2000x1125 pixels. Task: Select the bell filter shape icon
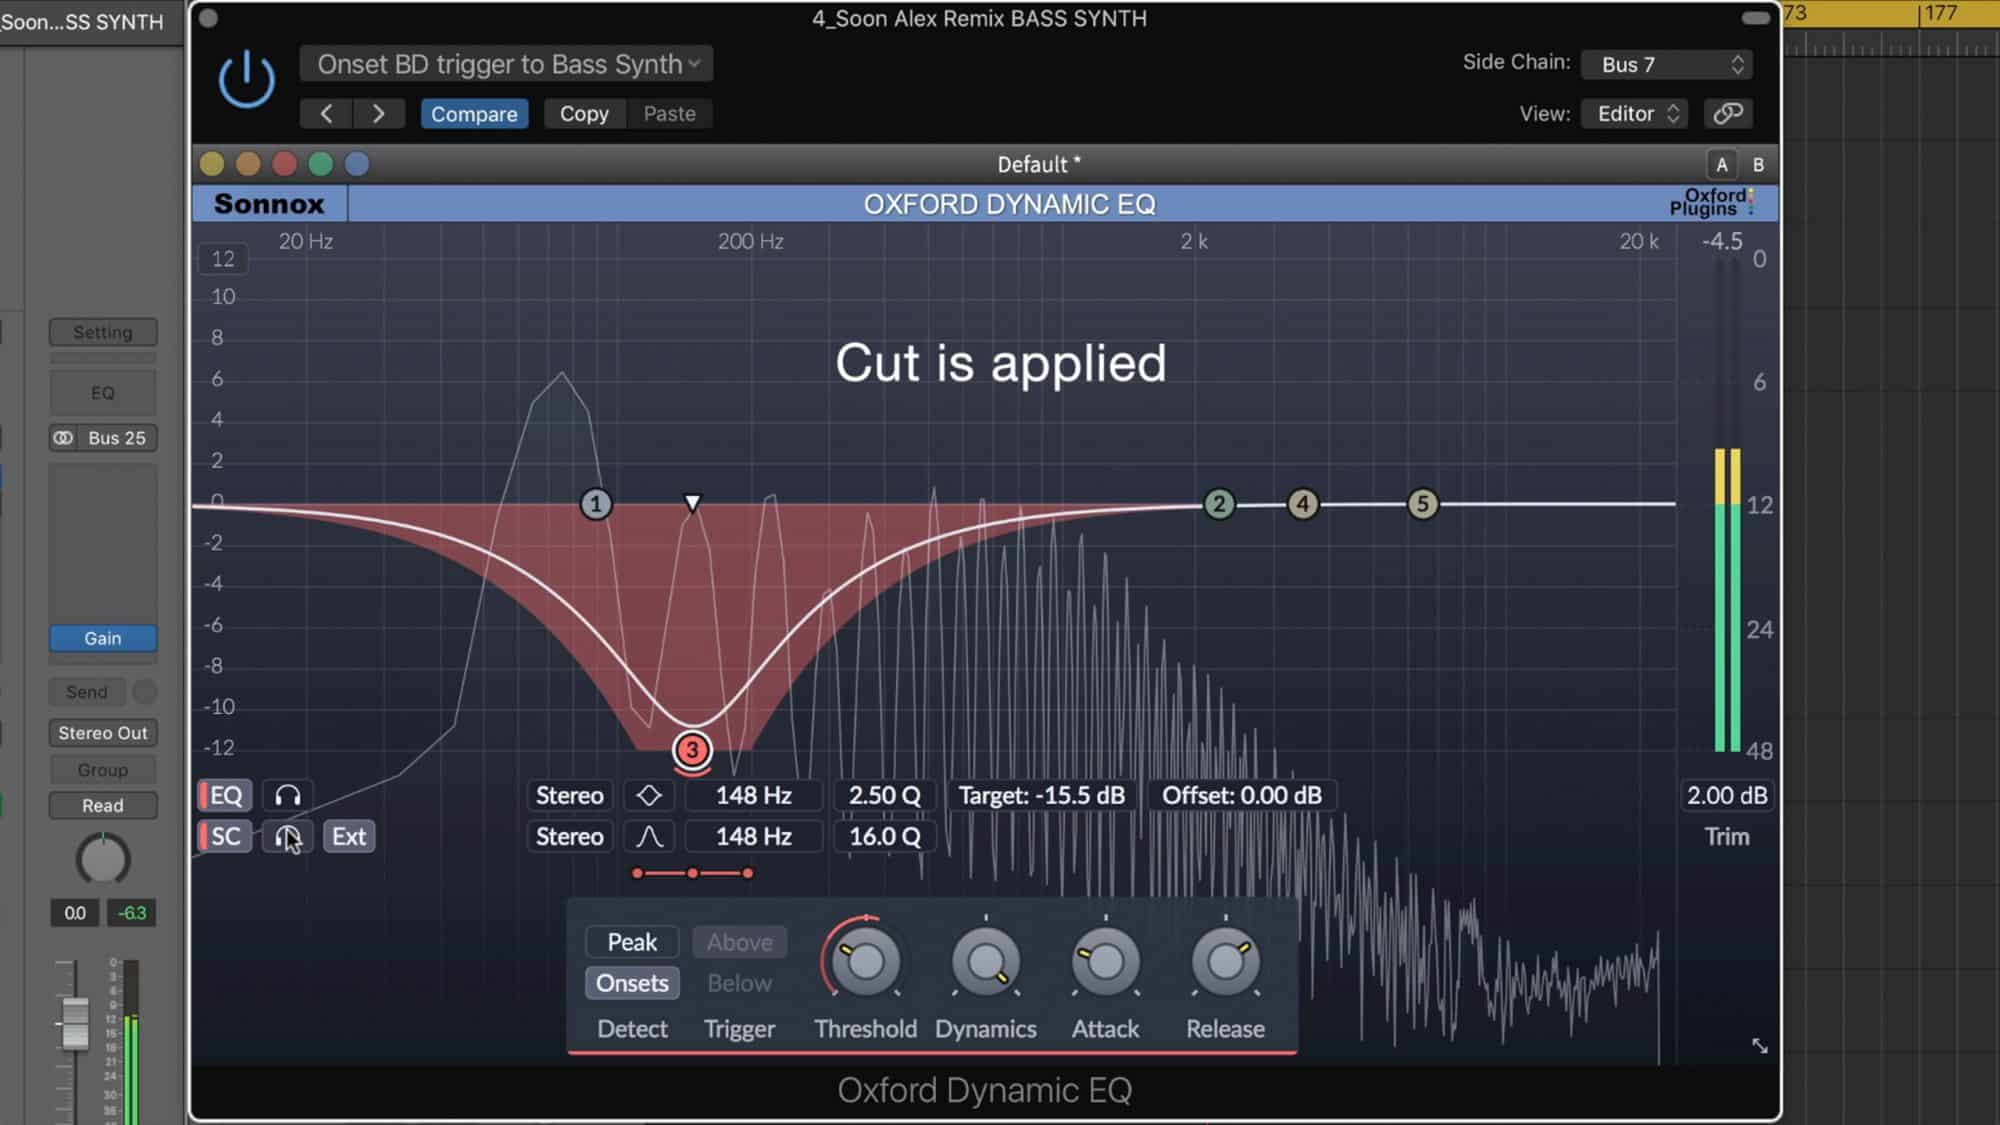649,837
